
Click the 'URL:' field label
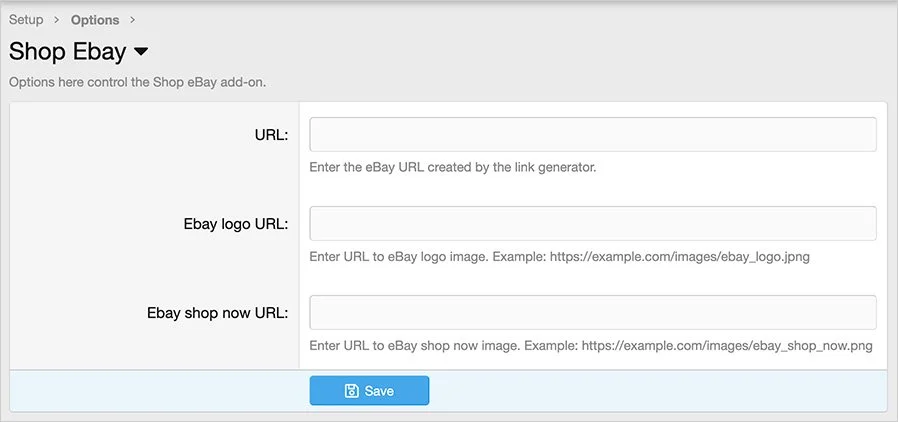[x=271, y=135]
